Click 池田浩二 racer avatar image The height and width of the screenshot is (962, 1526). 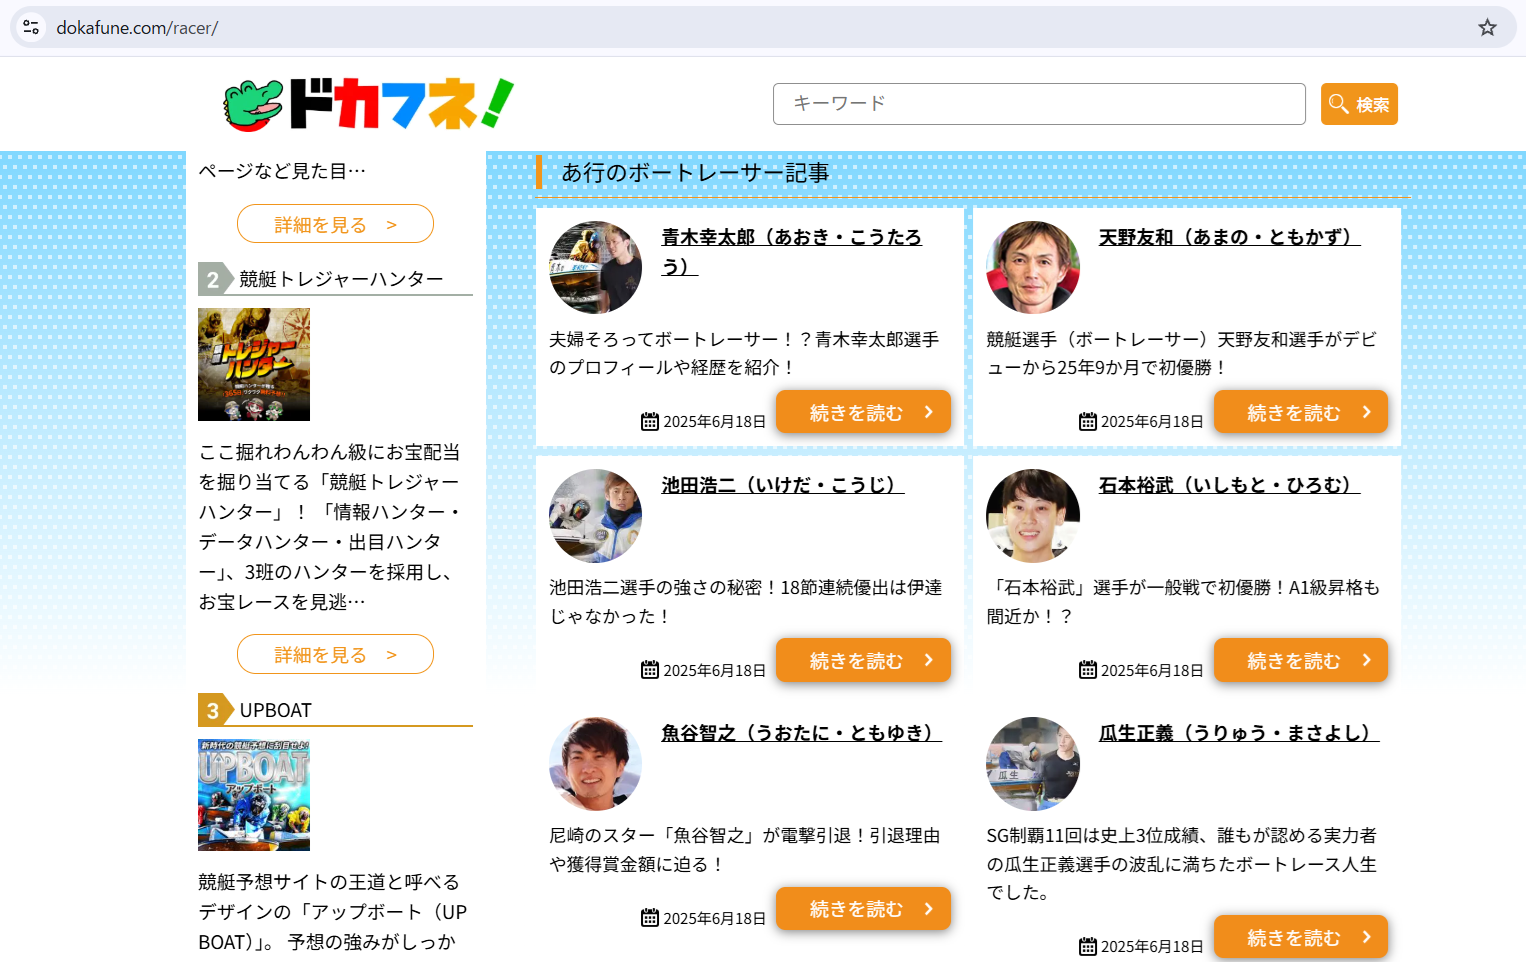pos(595,516)
